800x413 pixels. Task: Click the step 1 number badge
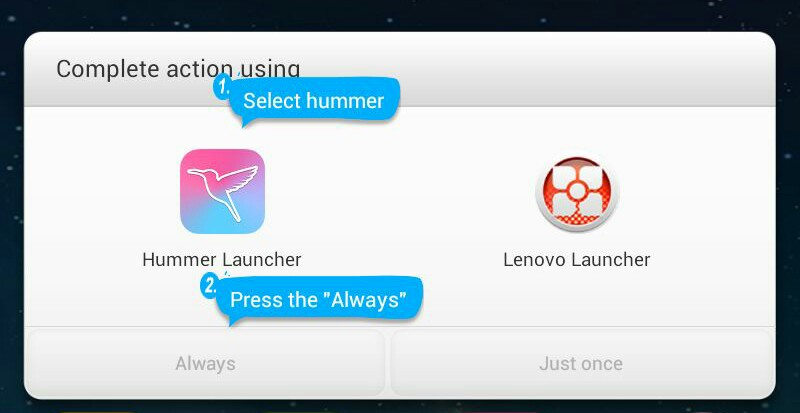click(222, 88)
